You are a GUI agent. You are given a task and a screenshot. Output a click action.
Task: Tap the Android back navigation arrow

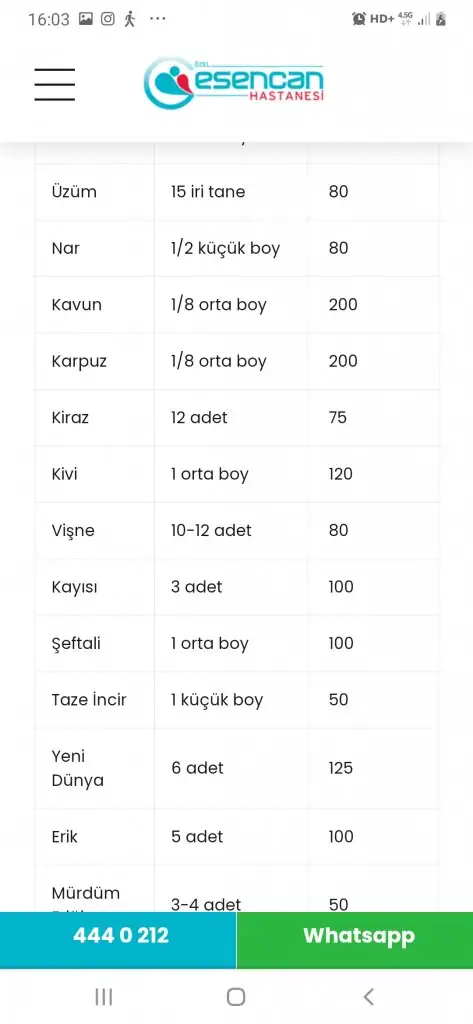(368, 997)
